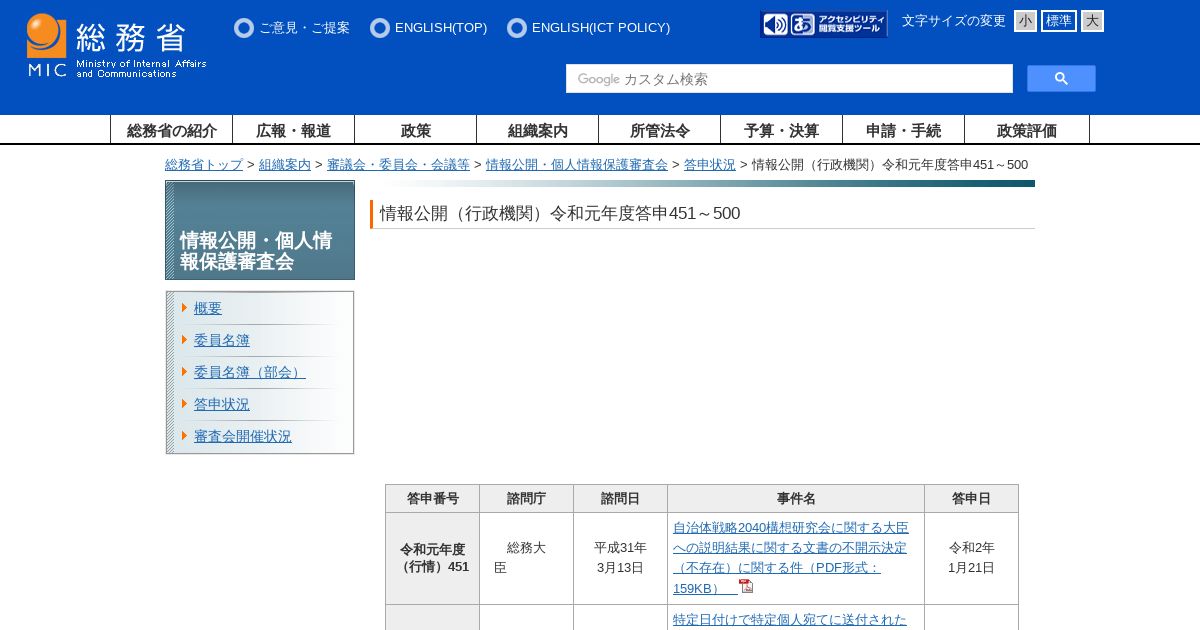
Task: Focus the Google カスタム検索 field
Action: [x=789, y=79]
